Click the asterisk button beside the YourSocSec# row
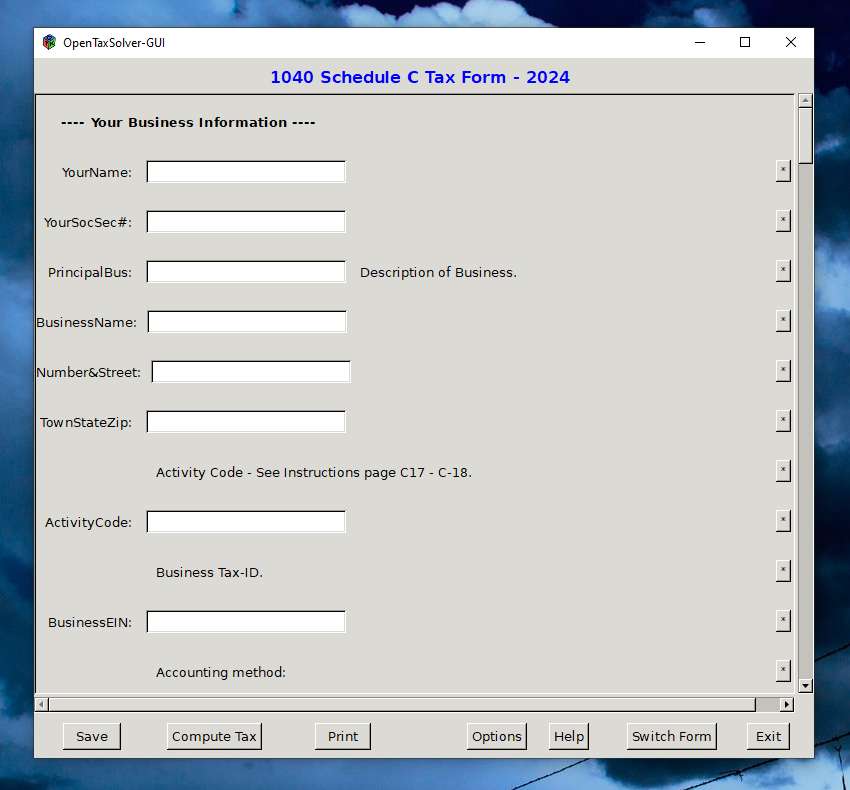The image size is (850, 790). coord(783,221)
